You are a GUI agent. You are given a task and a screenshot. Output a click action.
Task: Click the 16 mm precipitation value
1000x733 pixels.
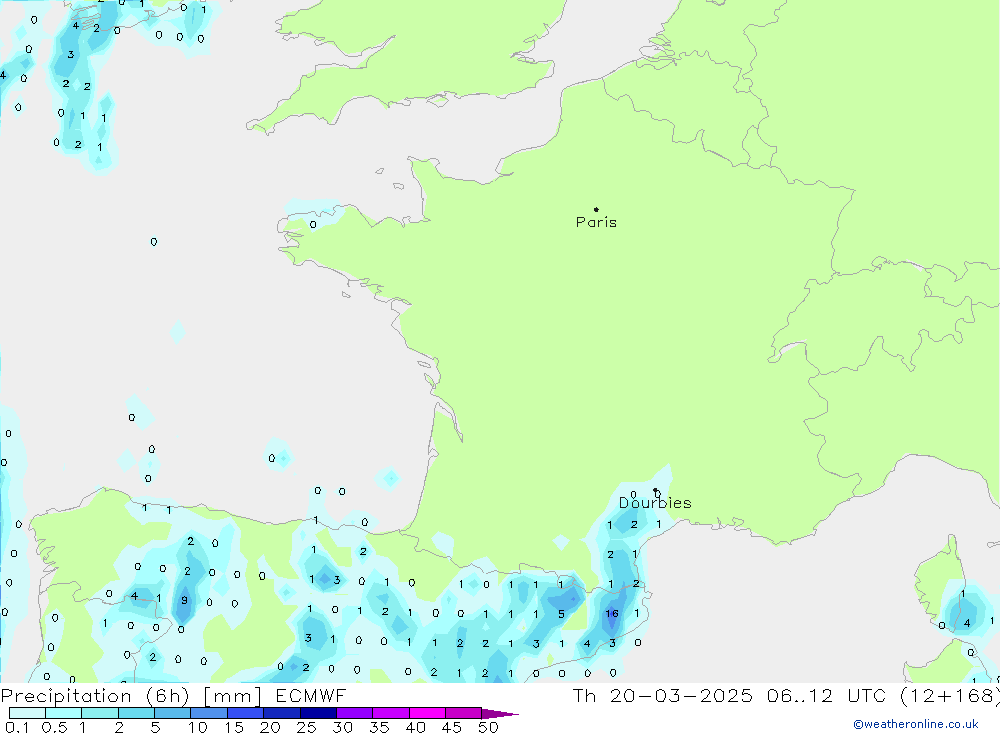[612, 614]
